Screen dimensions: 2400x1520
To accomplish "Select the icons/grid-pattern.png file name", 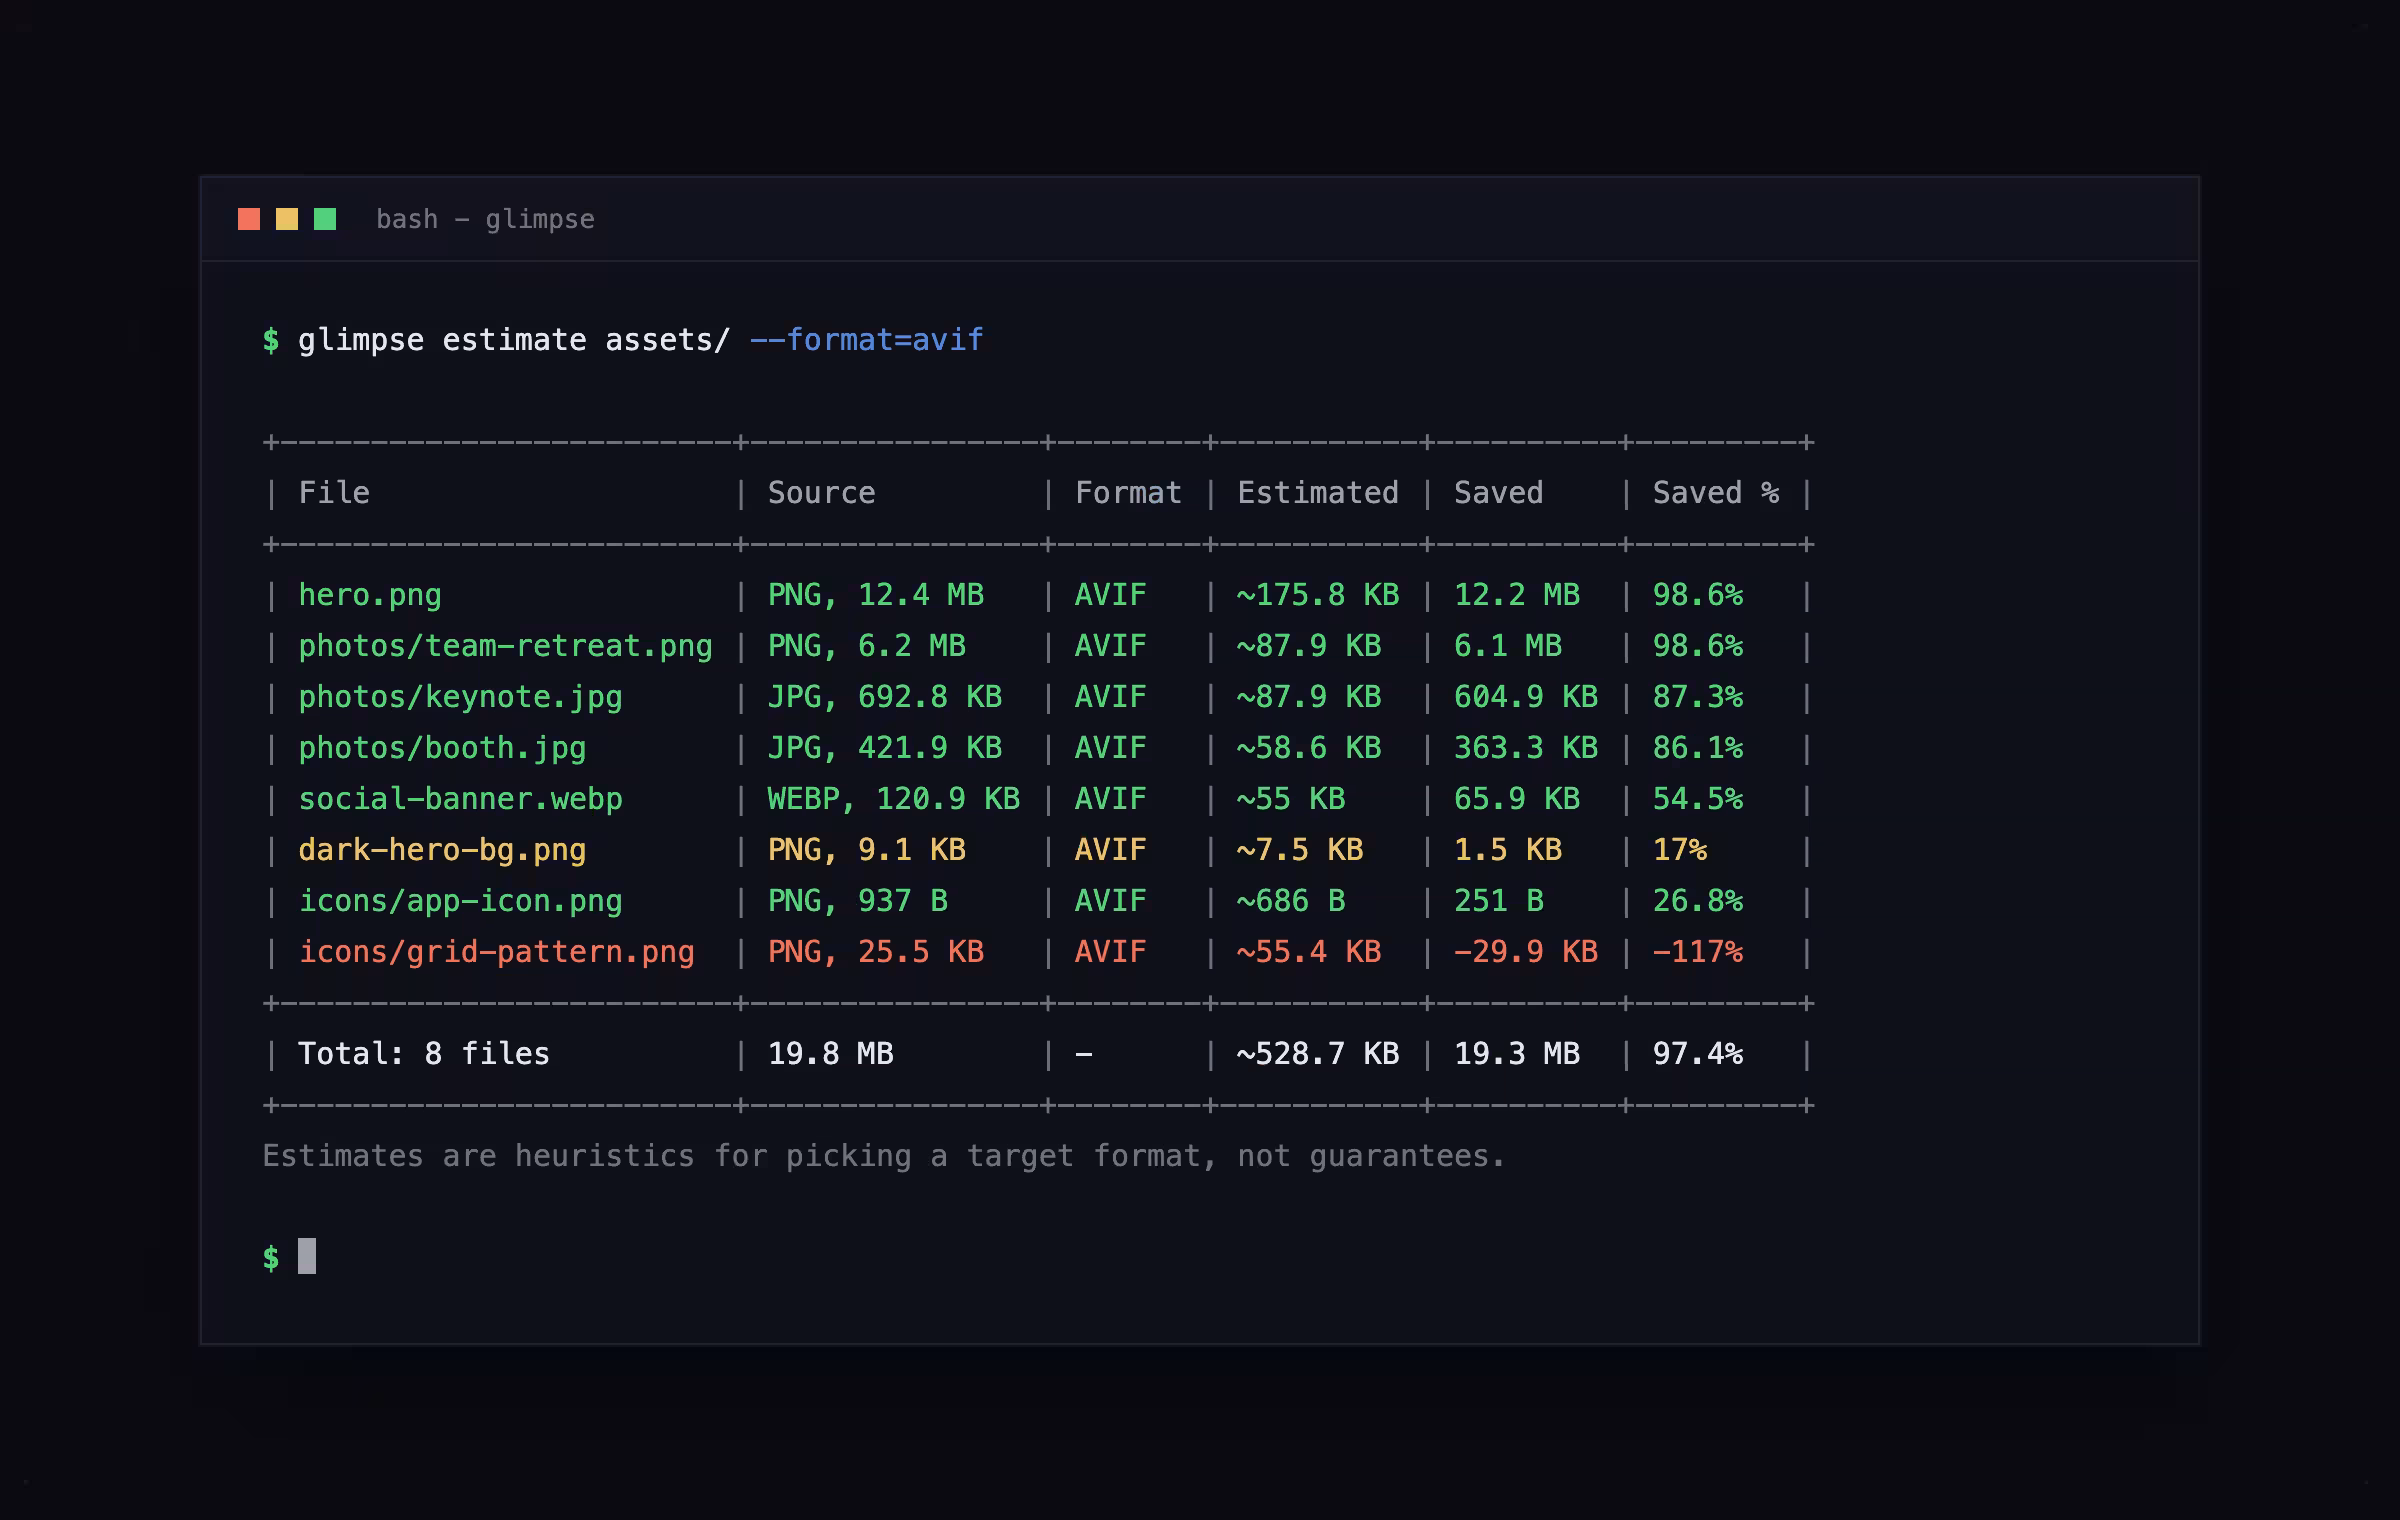I will coord(496,952).
